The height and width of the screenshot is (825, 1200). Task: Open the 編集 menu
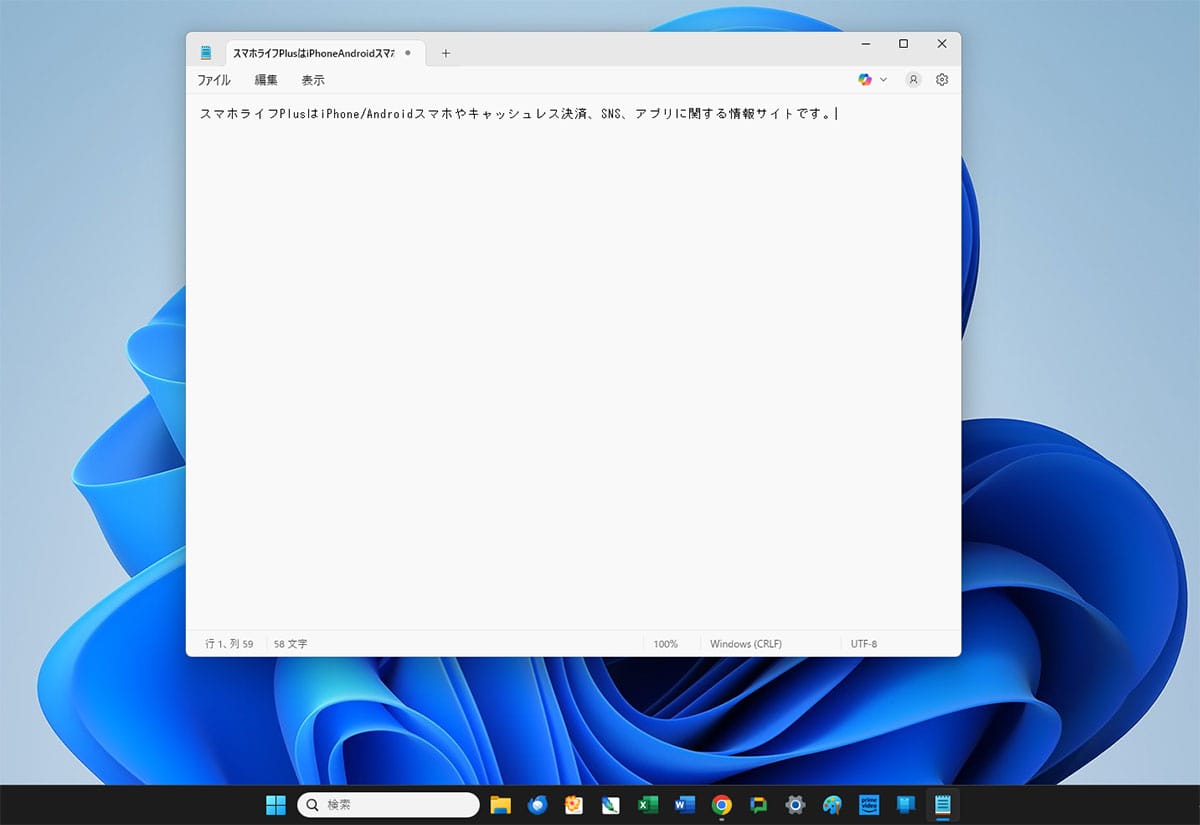266,80
